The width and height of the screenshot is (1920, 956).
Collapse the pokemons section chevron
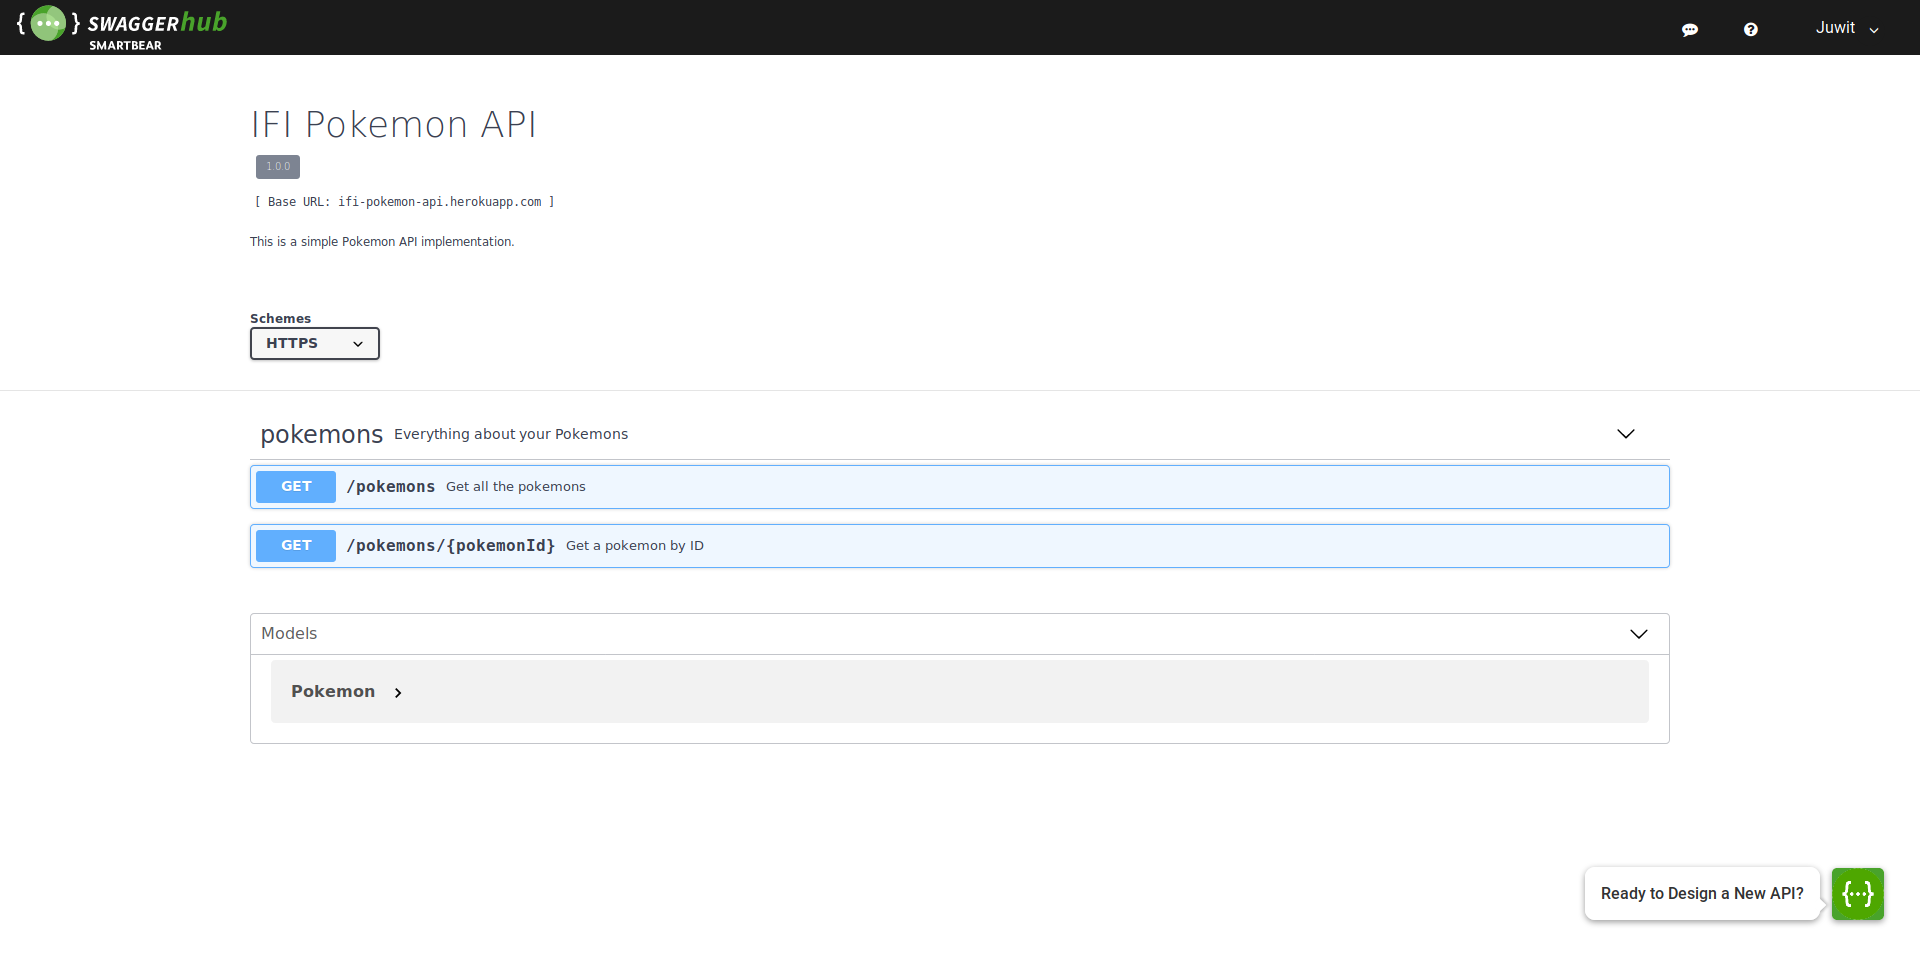coord(1625,434)
